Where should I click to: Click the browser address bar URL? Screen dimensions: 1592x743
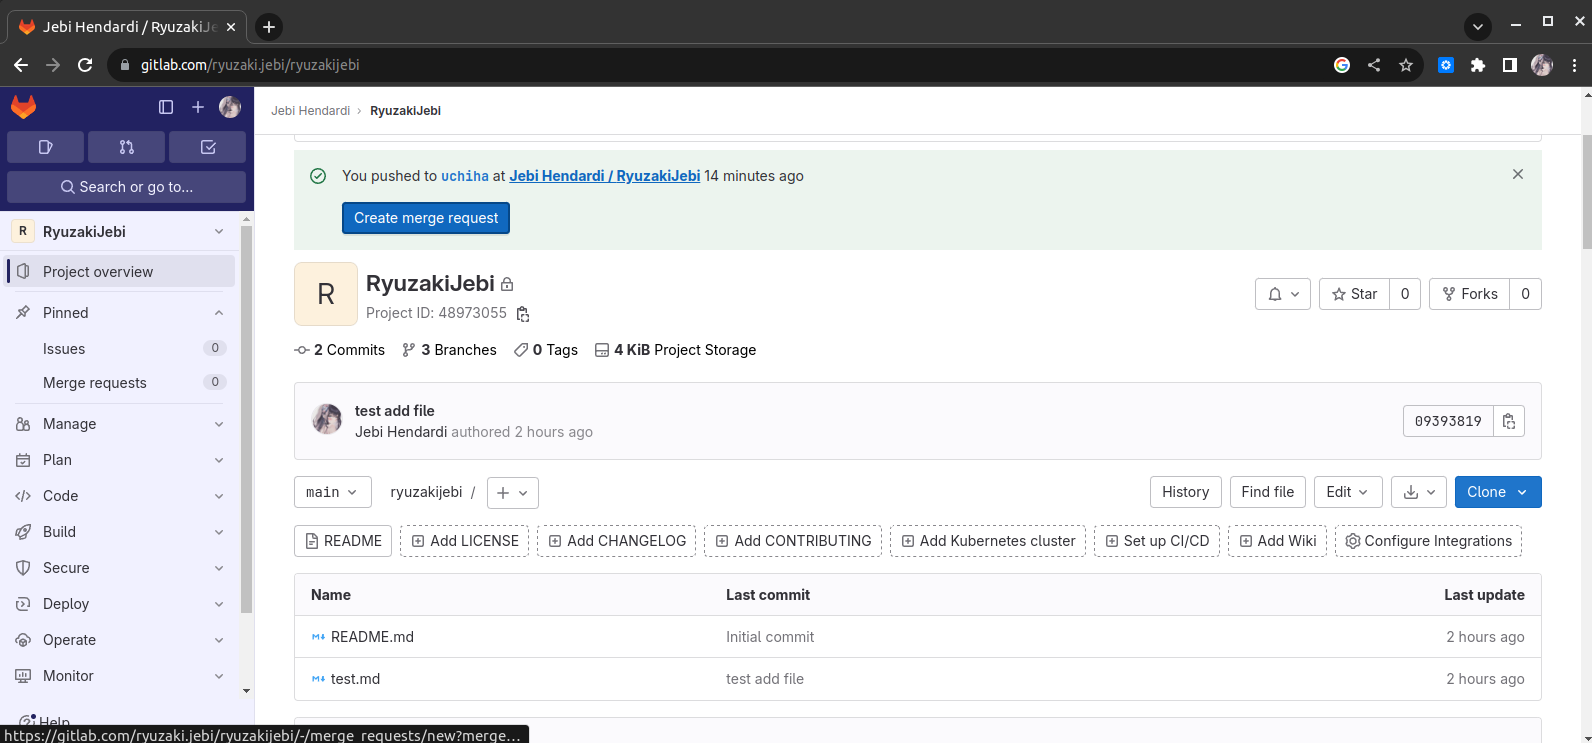[250, 65]
